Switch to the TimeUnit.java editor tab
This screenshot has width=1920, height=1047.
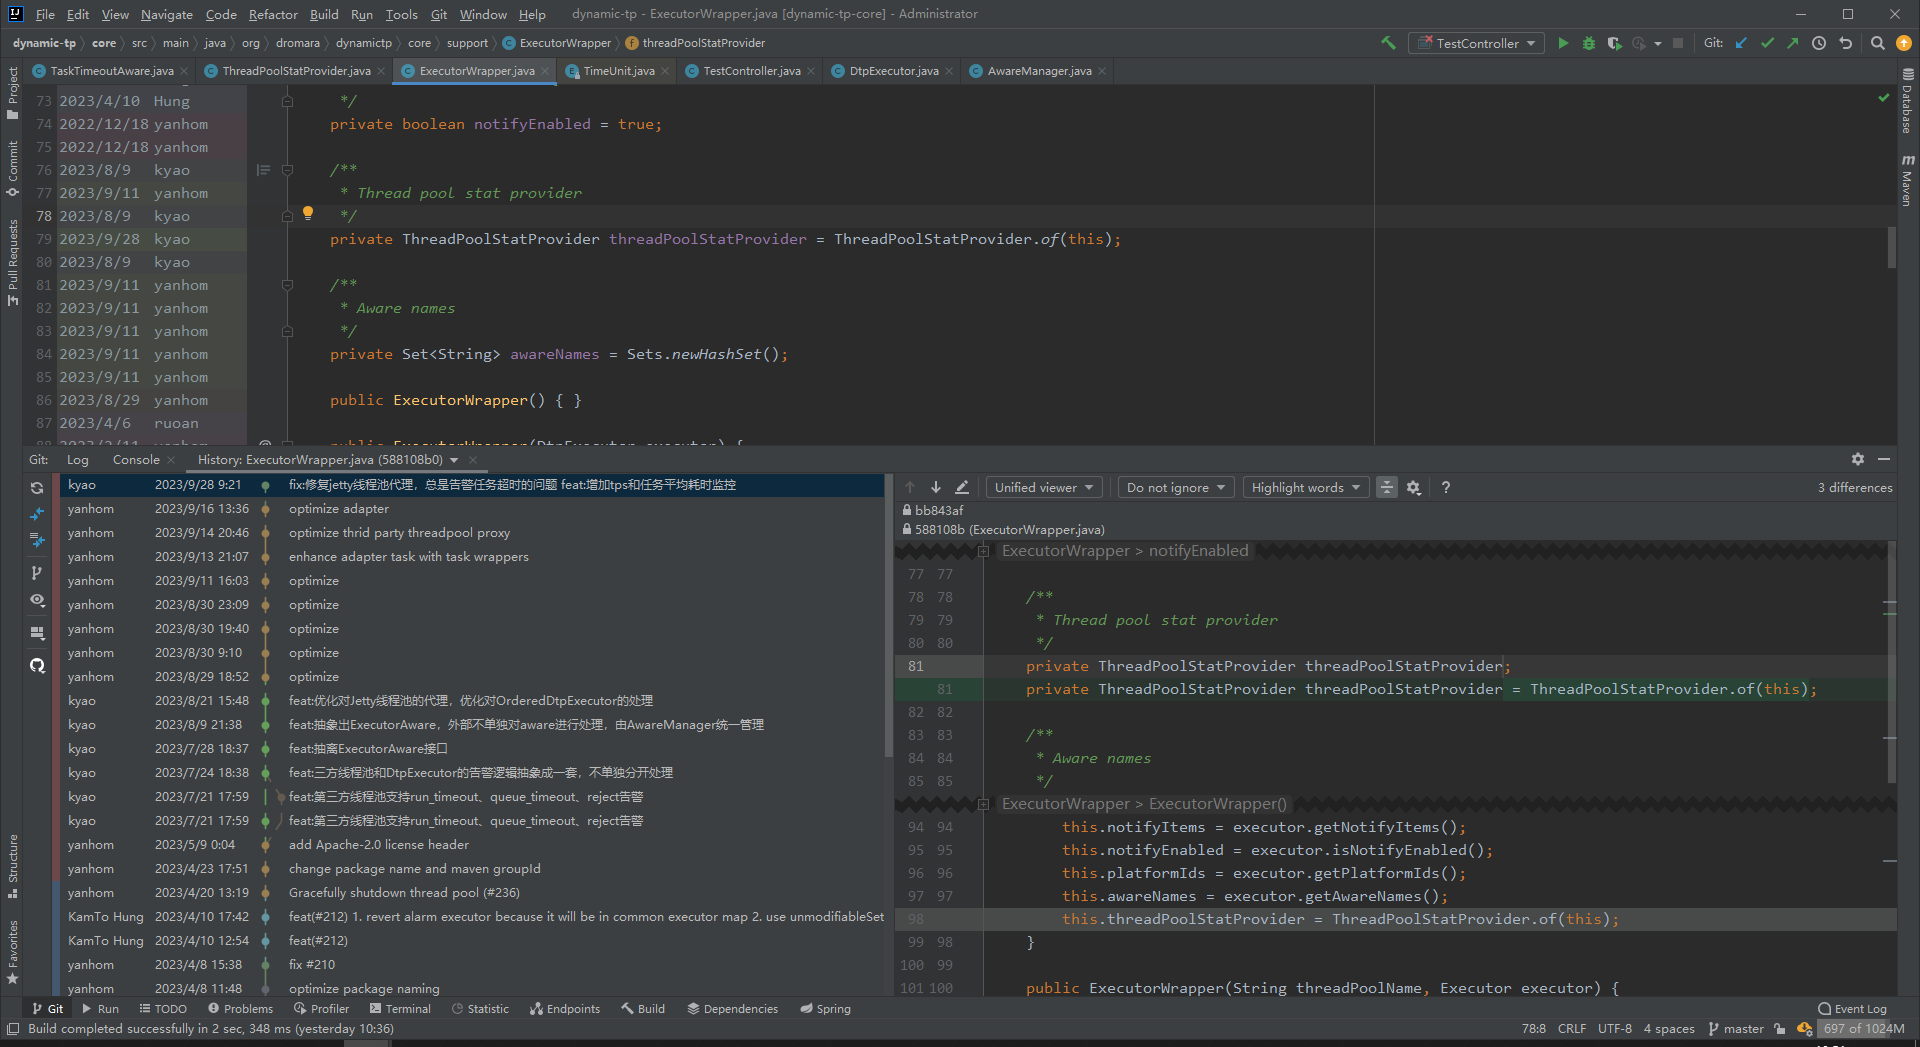pyautogui.click(x=617, y=70)
